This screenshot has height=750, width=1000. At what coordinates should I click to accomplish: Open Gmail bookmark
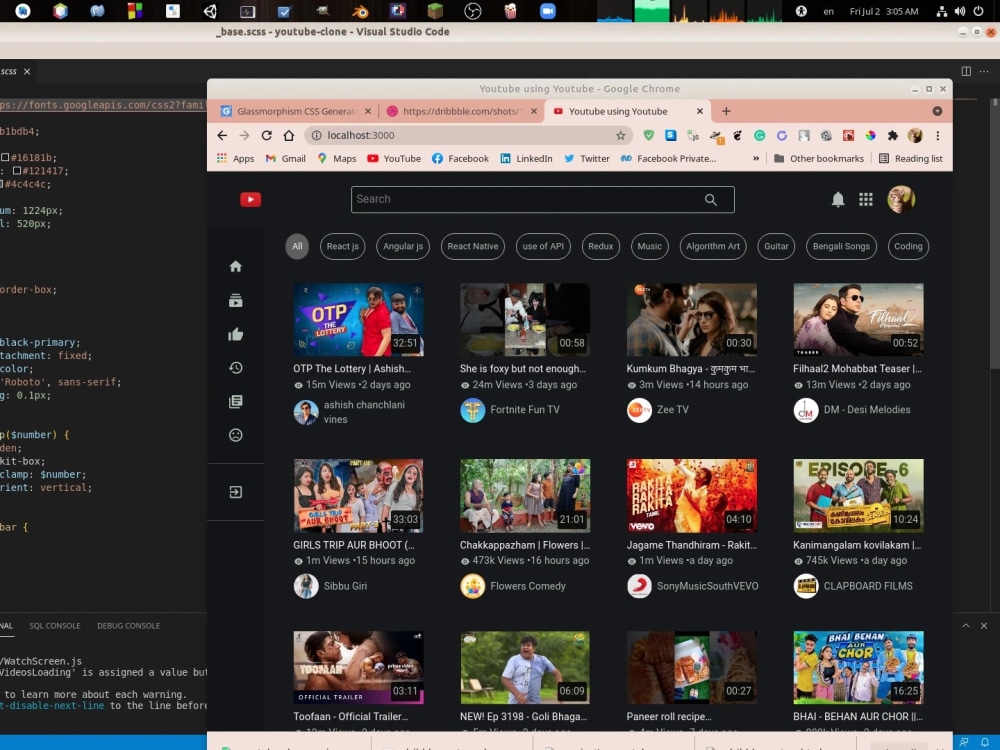pyautogui.click(x=286, y=158)
